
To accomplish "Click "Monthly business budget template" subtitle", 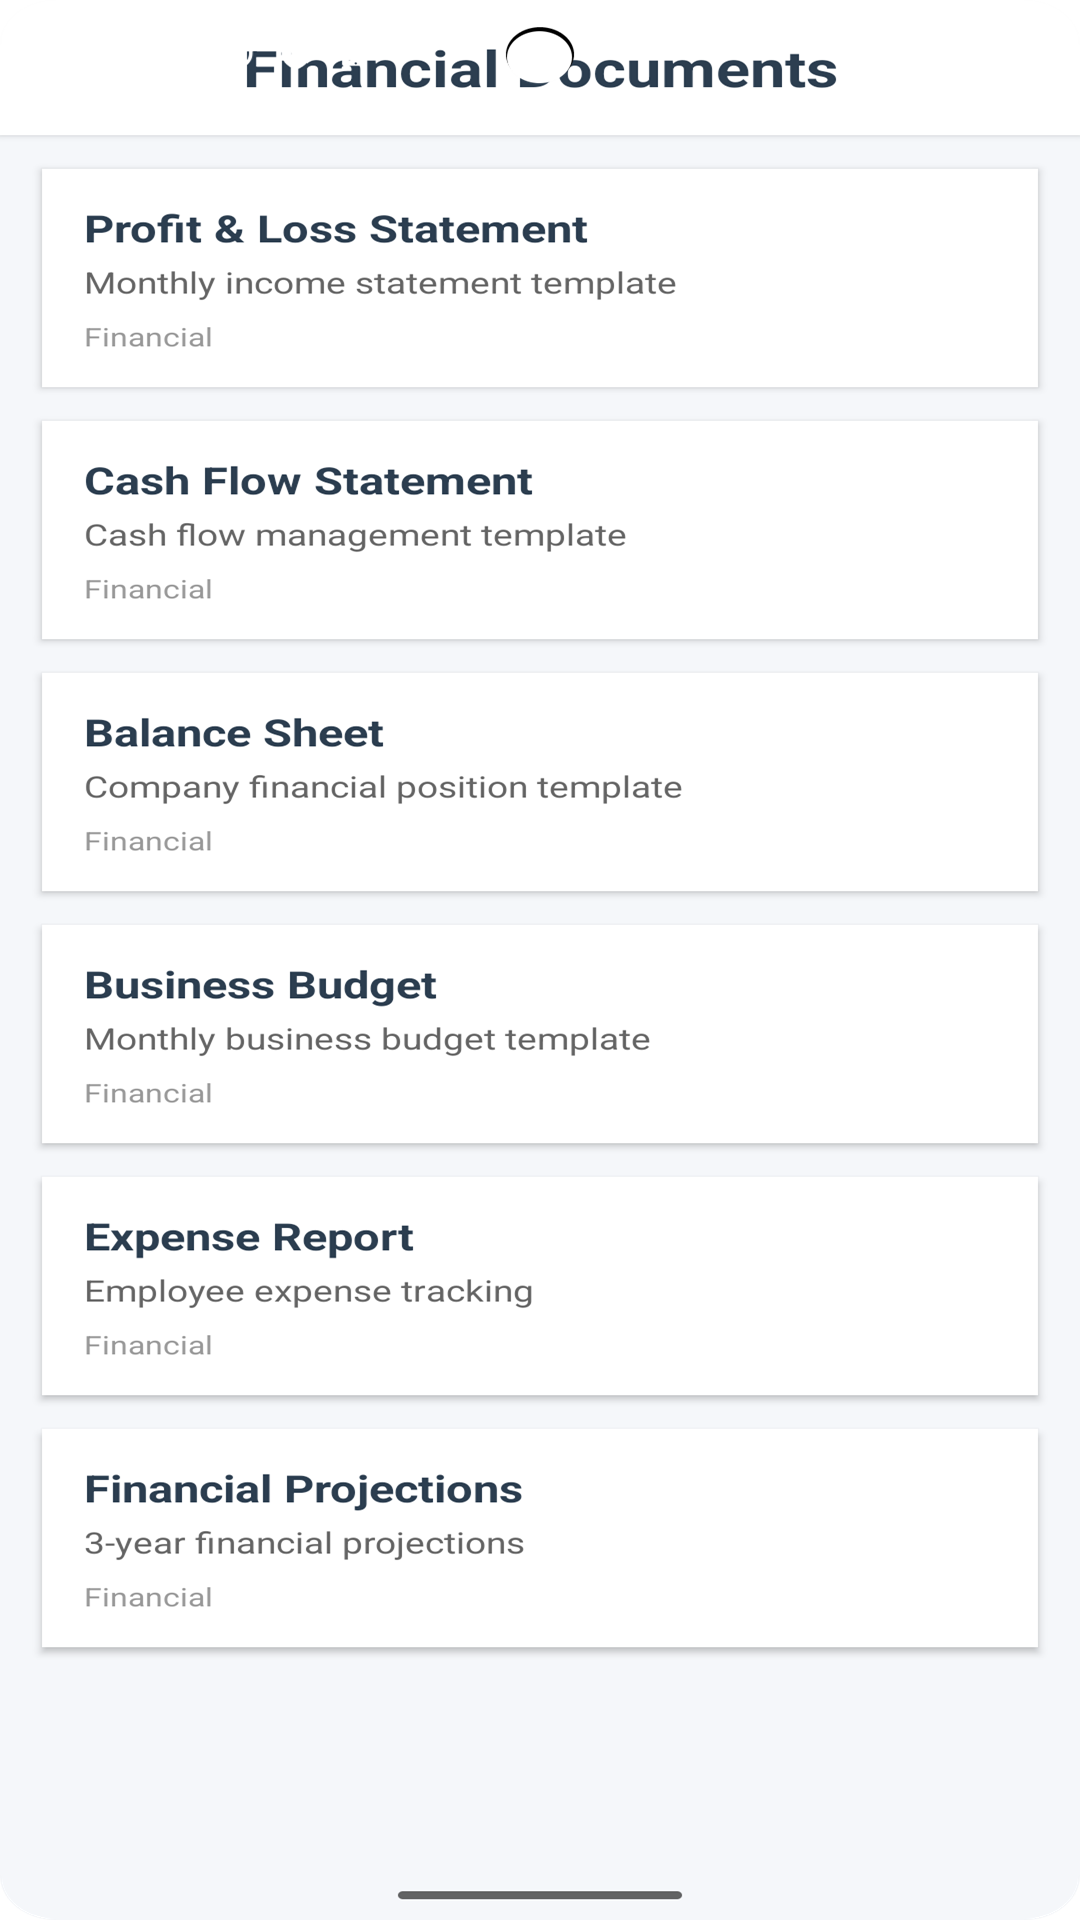I will coord(367,1039).
